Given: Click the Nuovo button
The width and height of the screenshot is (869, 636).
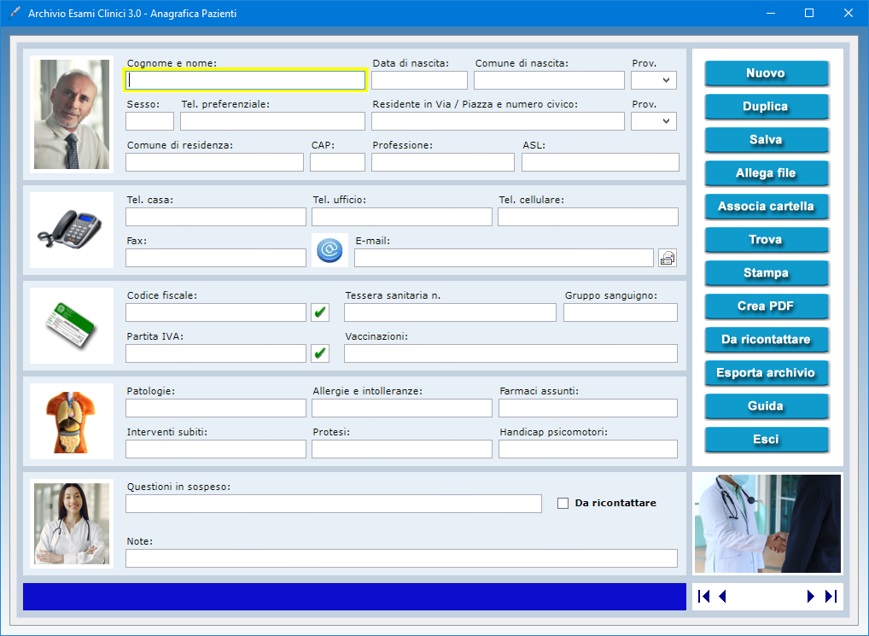Looking at the screenshot, I should click(x=766, y=73).
